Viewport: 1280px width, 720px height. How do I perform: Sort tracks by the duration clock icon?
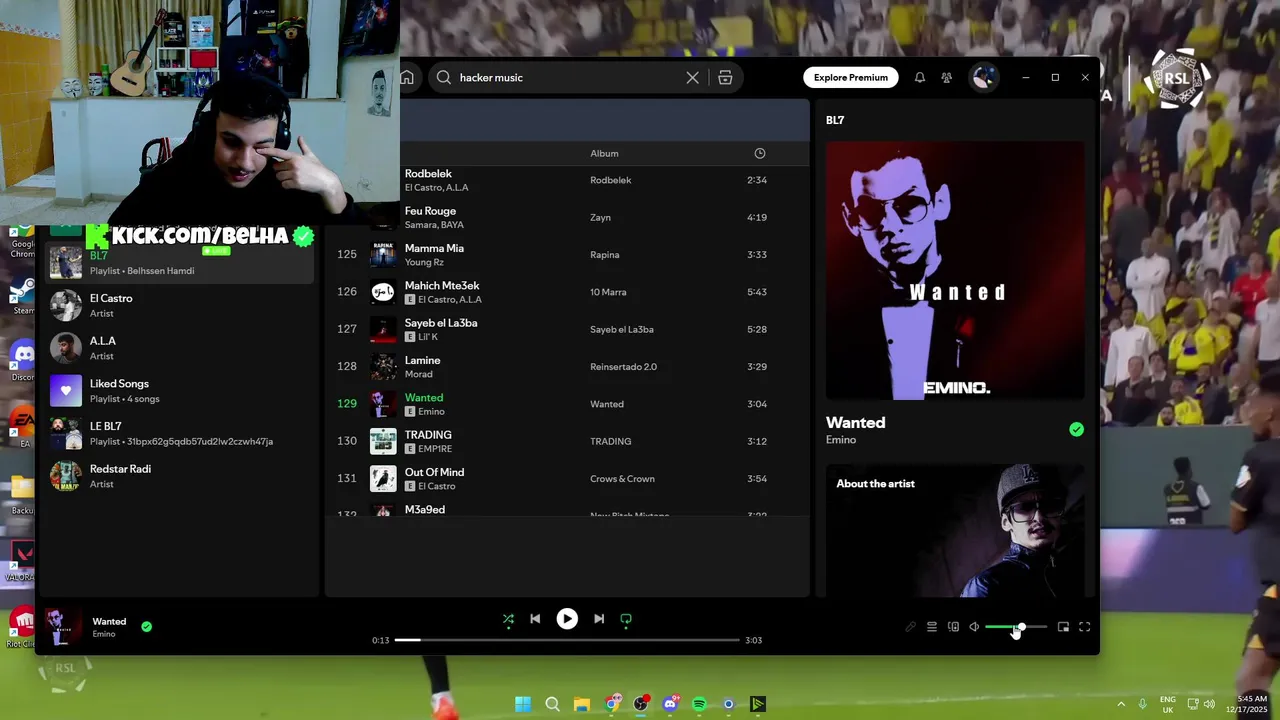760,153
